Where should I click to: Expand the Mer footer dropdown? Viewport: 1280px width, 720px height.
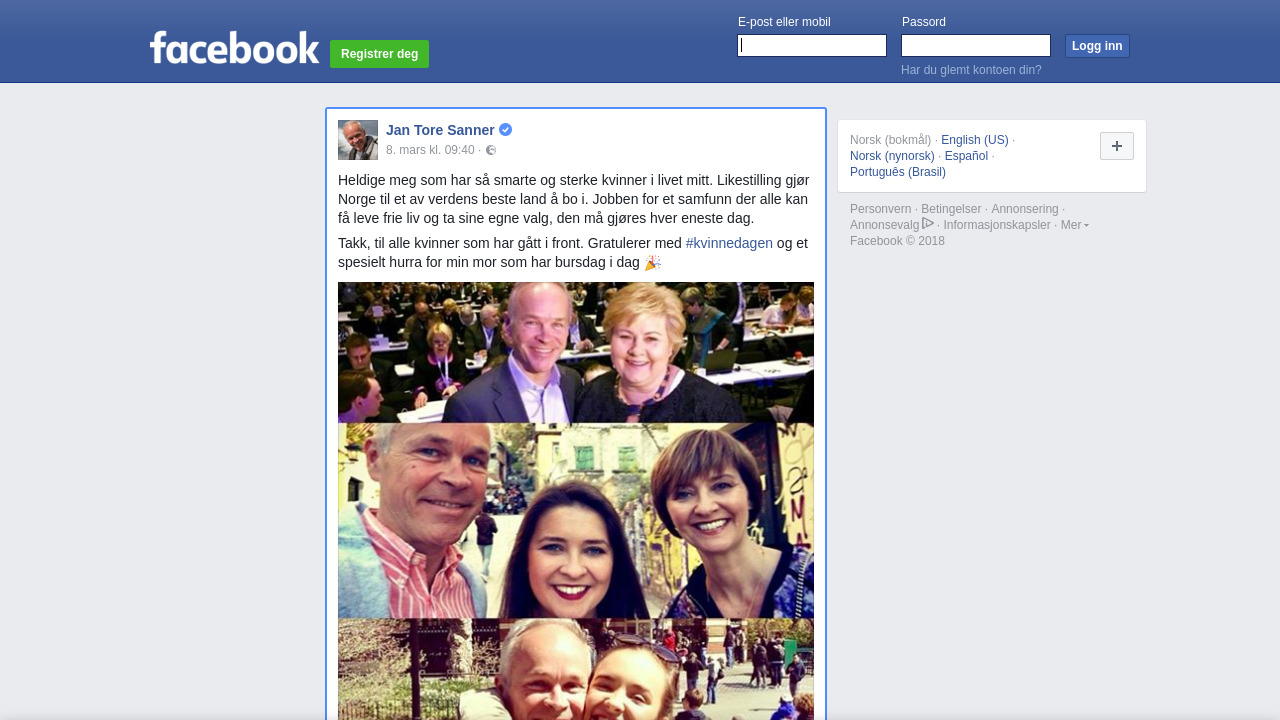point(1074,225)
